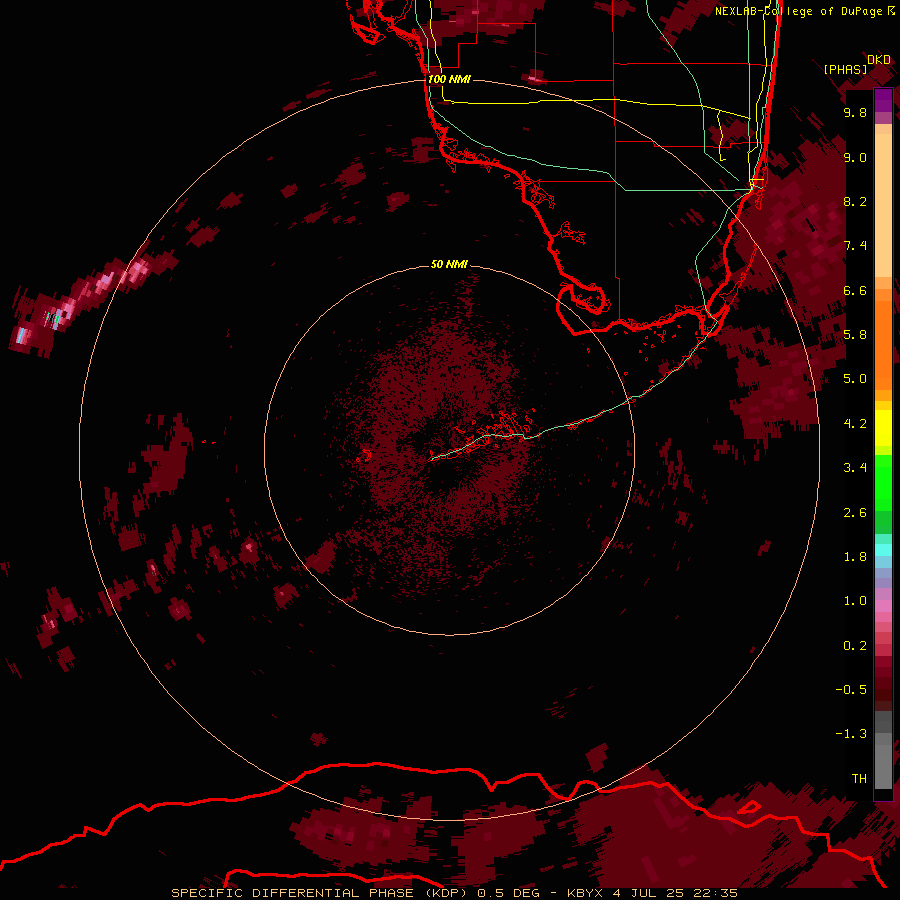The height and width of the screenshot is (900, 900).
Task: Click the 0.2 value on color scale
Action: point(855,646)
